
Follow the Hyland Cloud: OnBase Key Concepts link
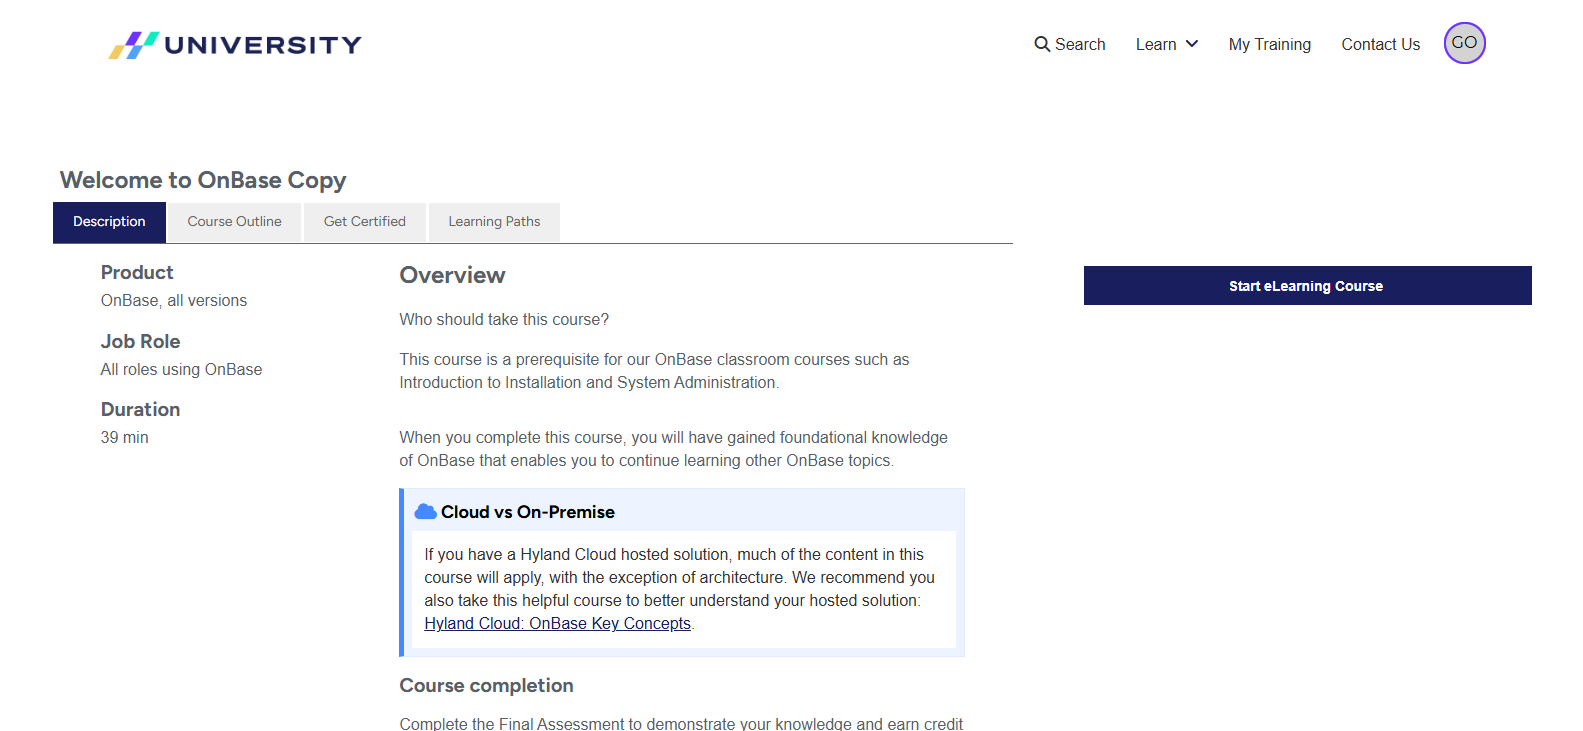click(x=557, y=624)
